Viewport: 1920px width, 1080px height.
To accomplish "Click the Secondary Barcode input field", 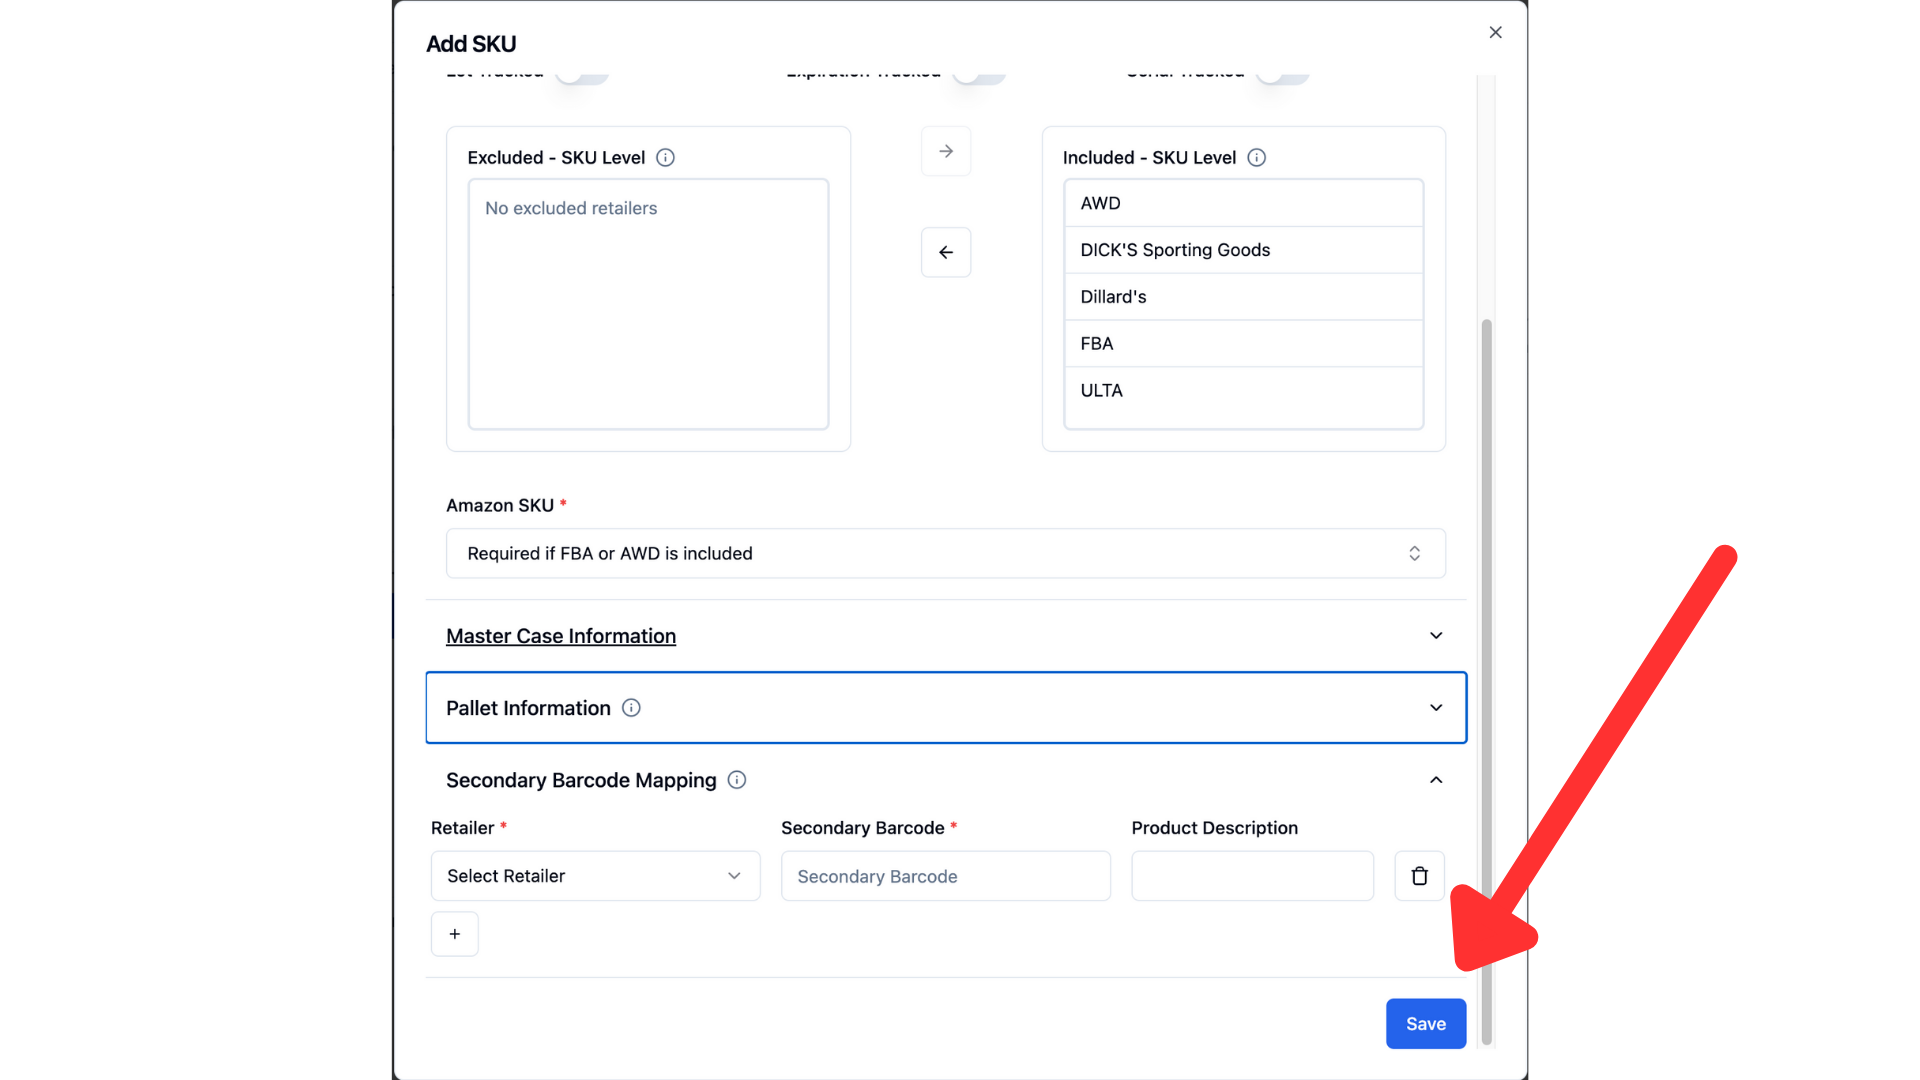I will [x=945, y=876].
